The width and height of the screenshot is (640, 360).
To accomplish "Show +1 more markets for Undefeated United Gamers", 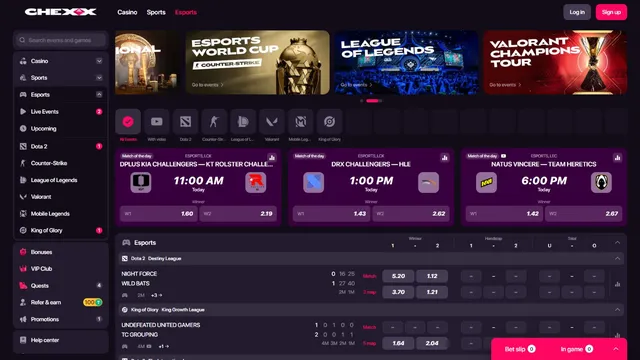I will pos(164,347).
